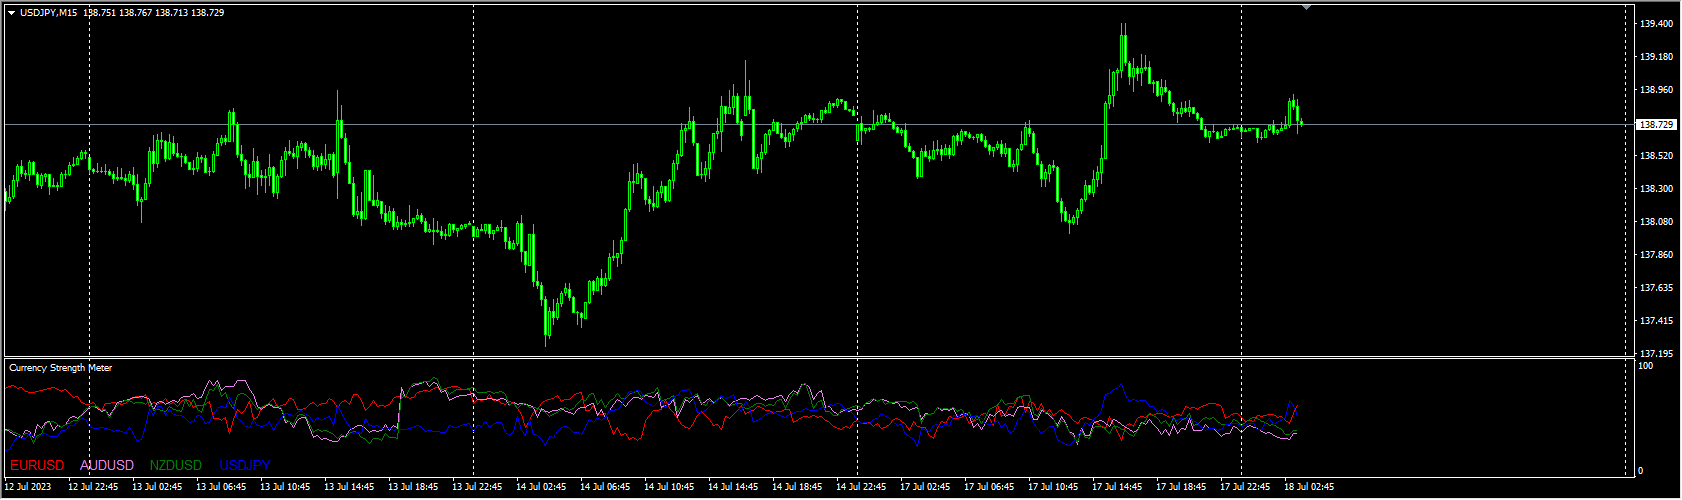The image size is (1682, 500).
Task: Click the 139.400 price scale label
Action: (x=1657, y=24)
